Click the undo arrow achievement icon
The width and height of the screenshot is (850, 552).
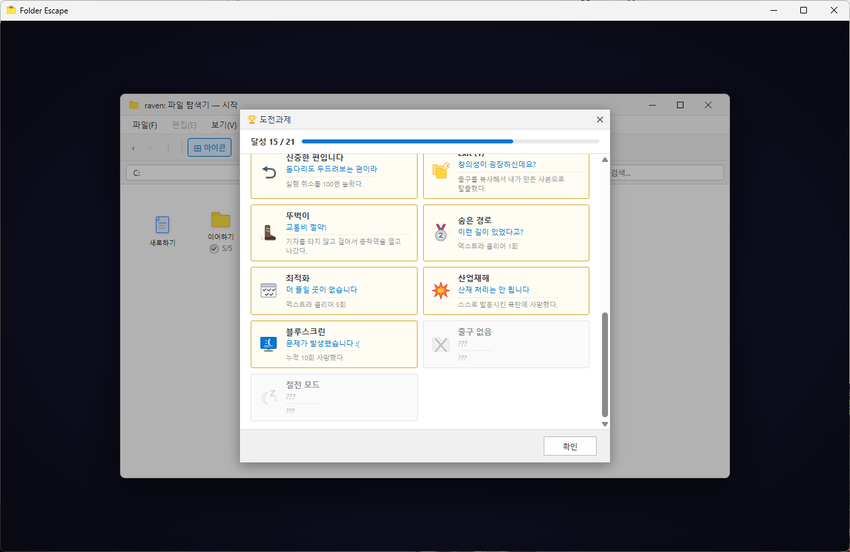point(269,172)
